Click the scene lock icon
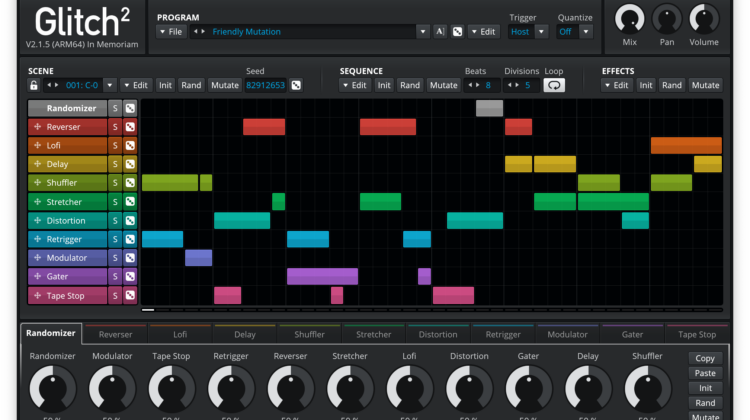750x420 pixels. (33, 85)
